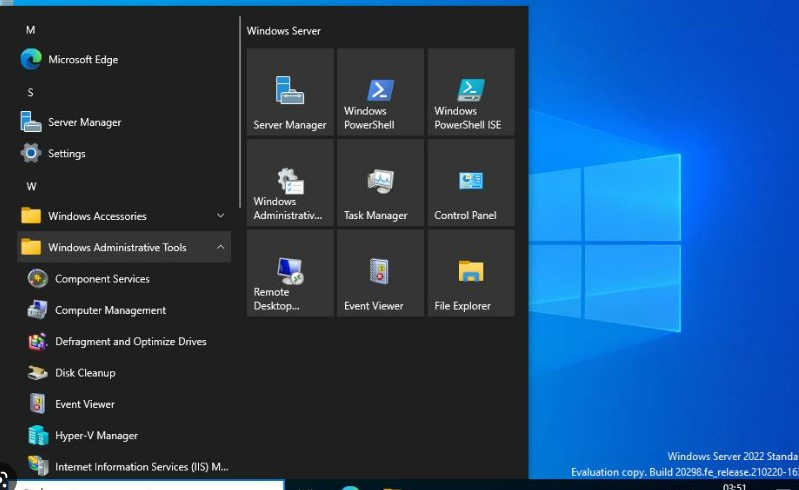This screenshot has width=799, height=490.
Task: Launch the Task Manager tile
Action: (x=380, y=183)
